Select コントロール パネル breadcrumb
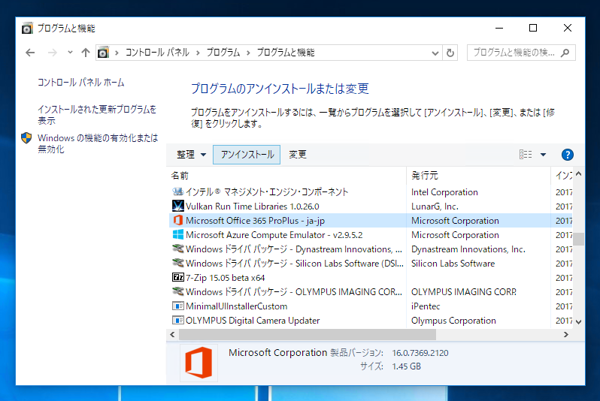600x401 pixels. 157,52
